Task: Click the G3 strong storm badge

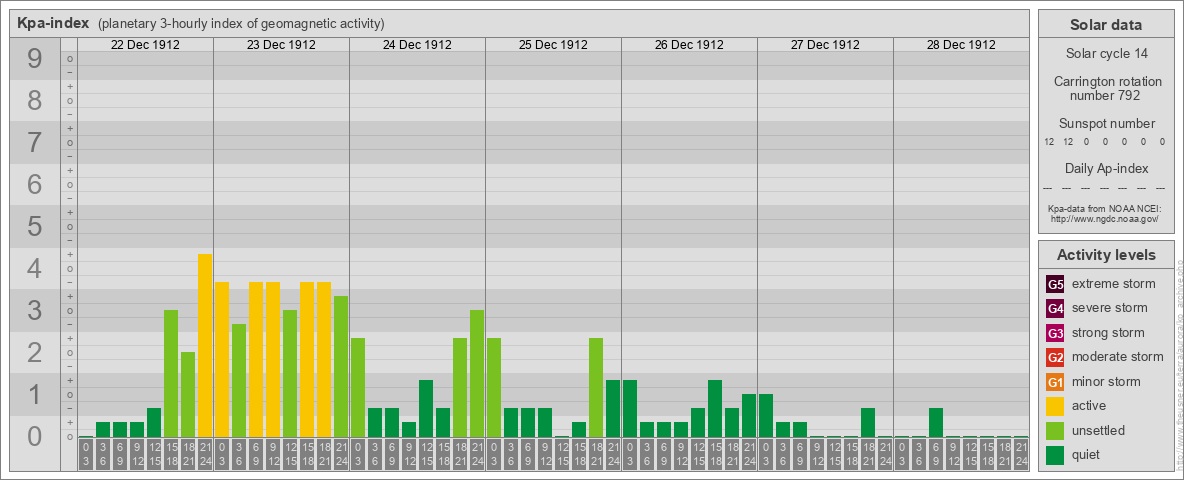Action: click(x=1055, y=333)
